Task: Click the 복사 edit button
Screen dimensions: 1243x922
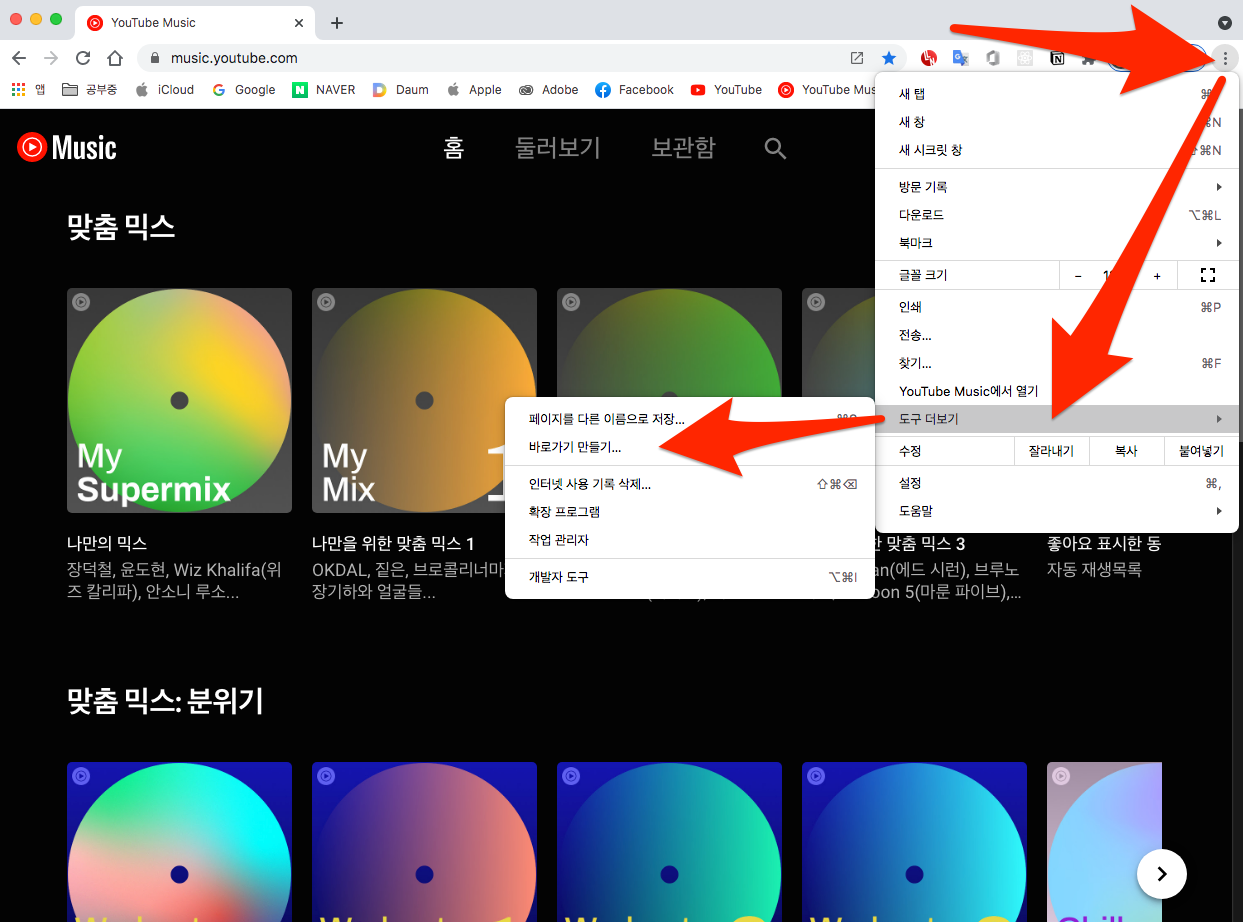Action: point(1126,451)
